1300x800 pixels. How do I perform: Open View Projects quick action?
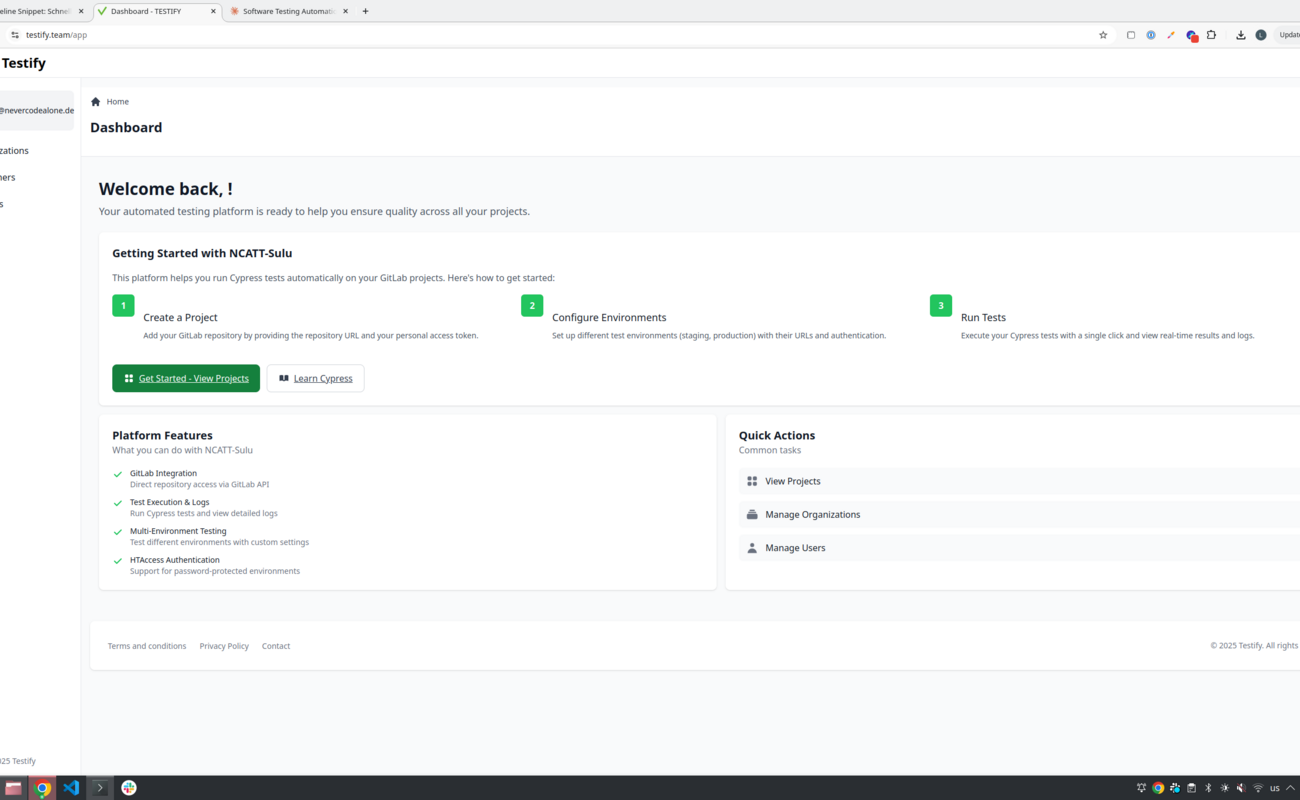(x=1019, y=481)
